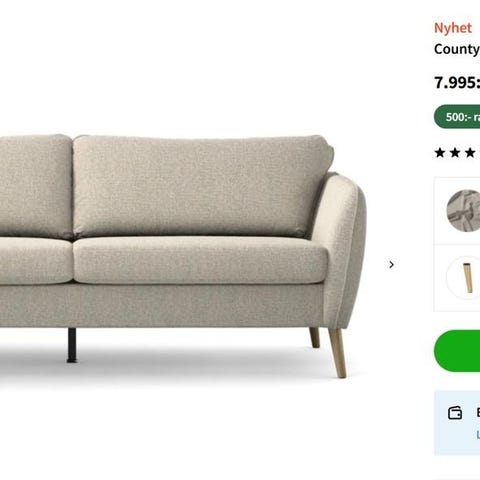The width and height of the screenshot is (480, 480).
Task: Follow the blue link in payment box
Action: [478, 435]
